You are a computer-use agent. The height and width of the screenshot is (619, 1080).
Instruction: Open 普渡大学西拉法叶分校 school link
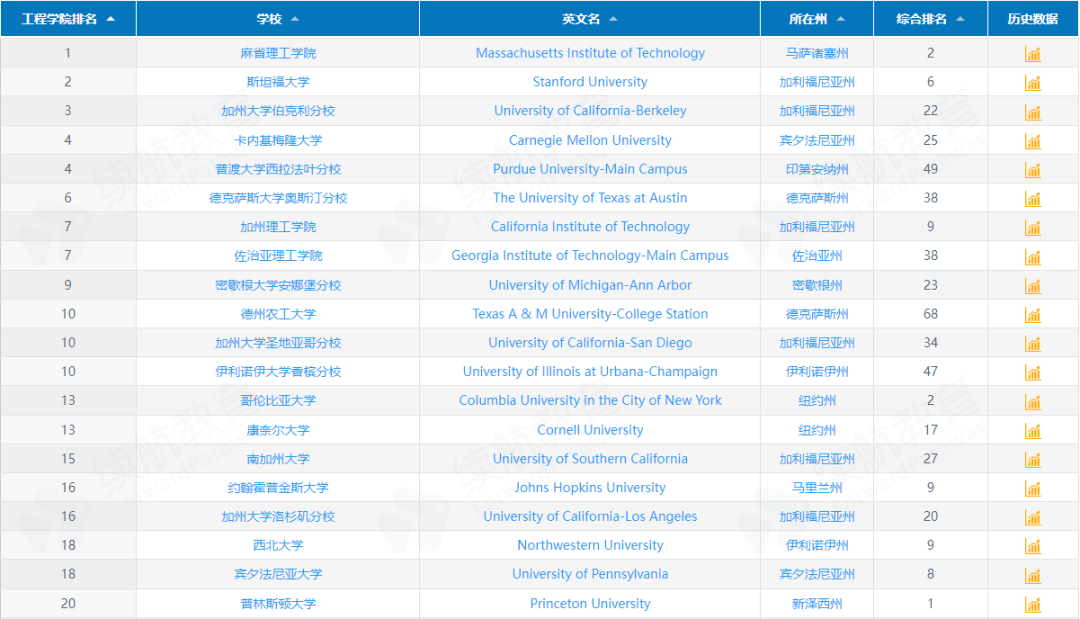coord(278,169)
